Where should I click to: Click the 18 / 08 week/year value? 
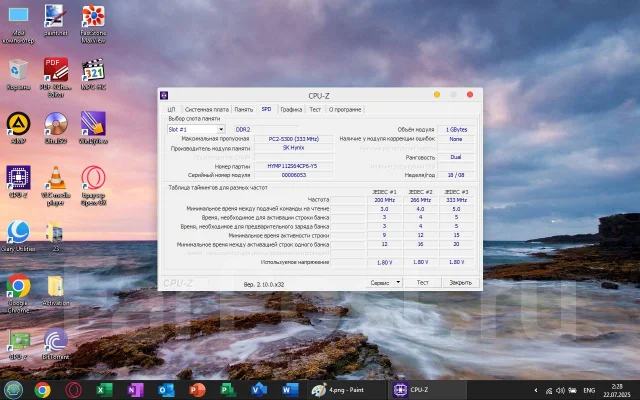click(456, 175)
